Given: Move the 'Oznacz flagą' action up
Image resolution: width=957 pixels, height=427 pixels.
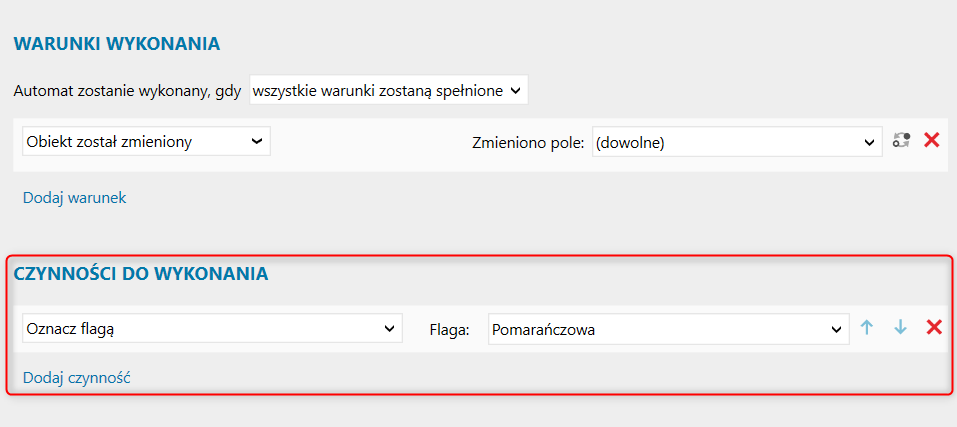Looking at the screenshot, I should 867,328.
